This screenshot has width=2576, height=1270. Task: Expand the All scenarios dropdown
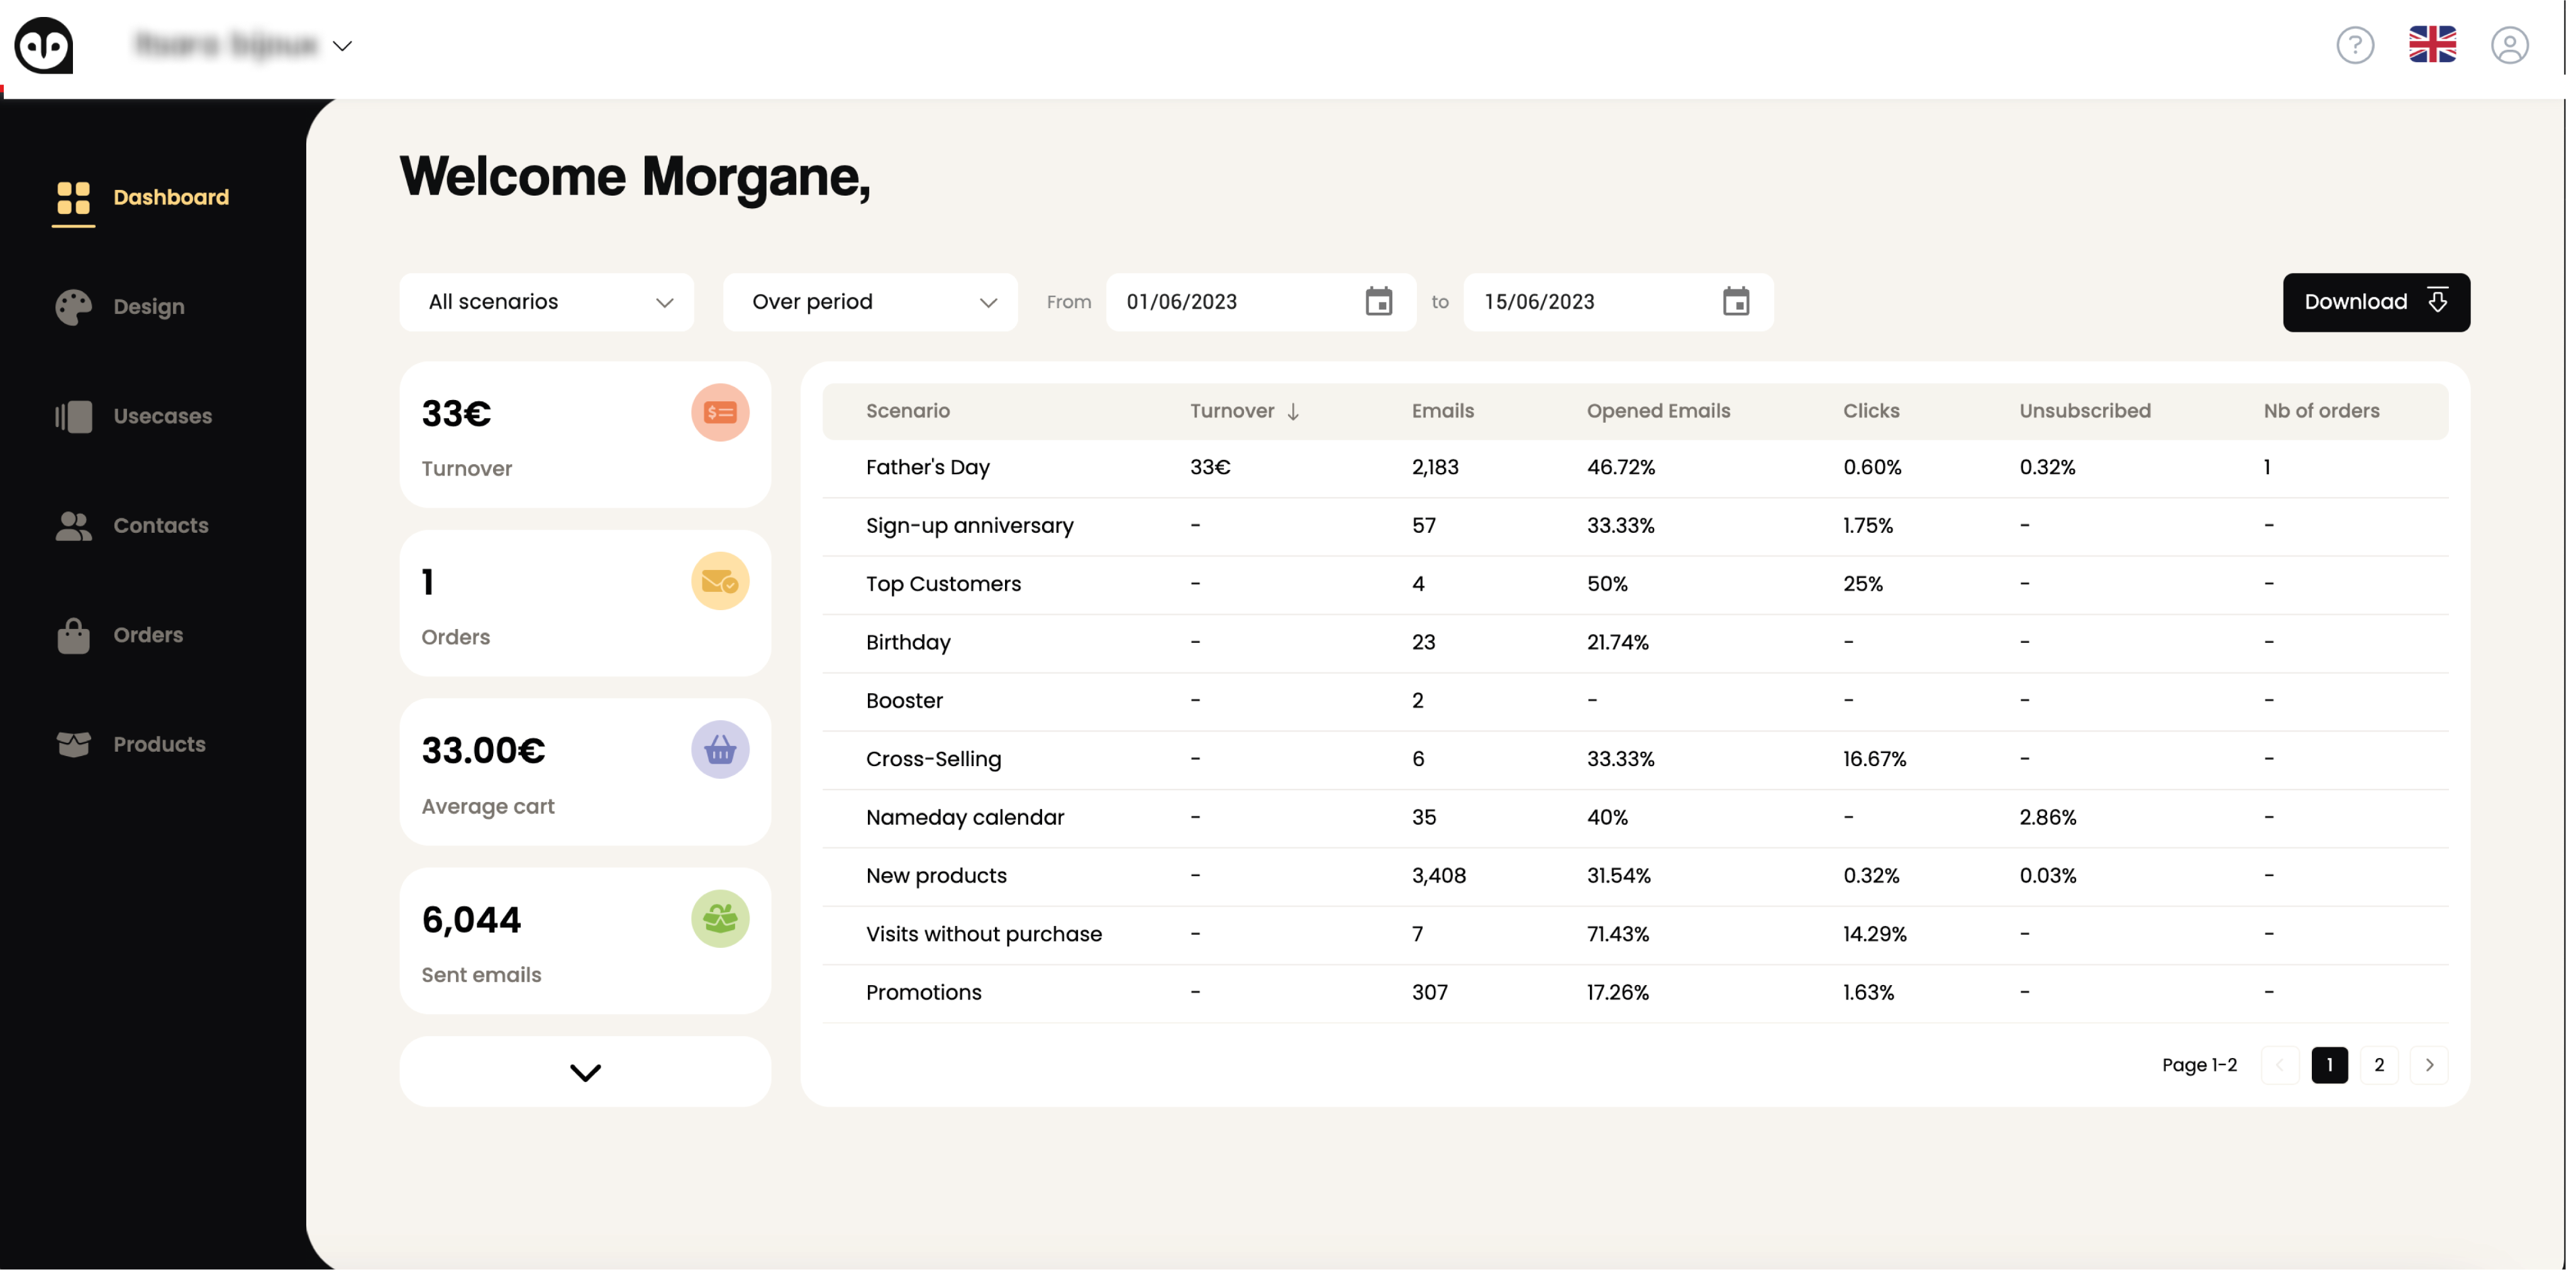click(546, 301)
